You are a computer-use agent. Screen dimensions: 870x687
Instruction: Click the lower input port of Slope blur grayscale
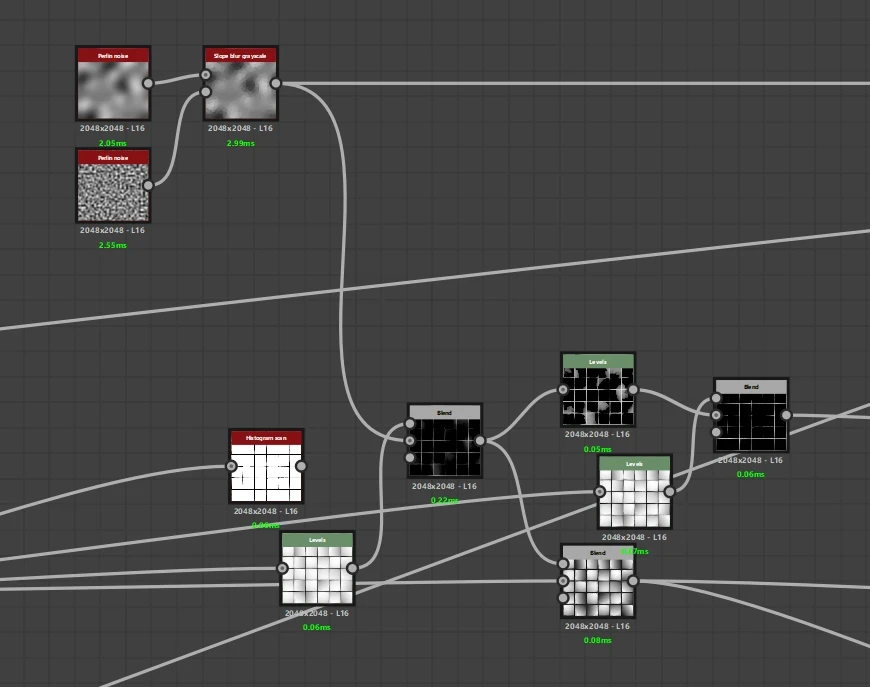point(206,92)
